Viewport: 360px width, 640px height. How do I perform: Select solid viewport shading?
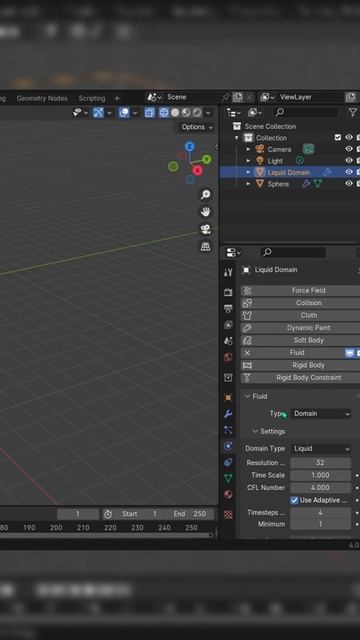175,113
